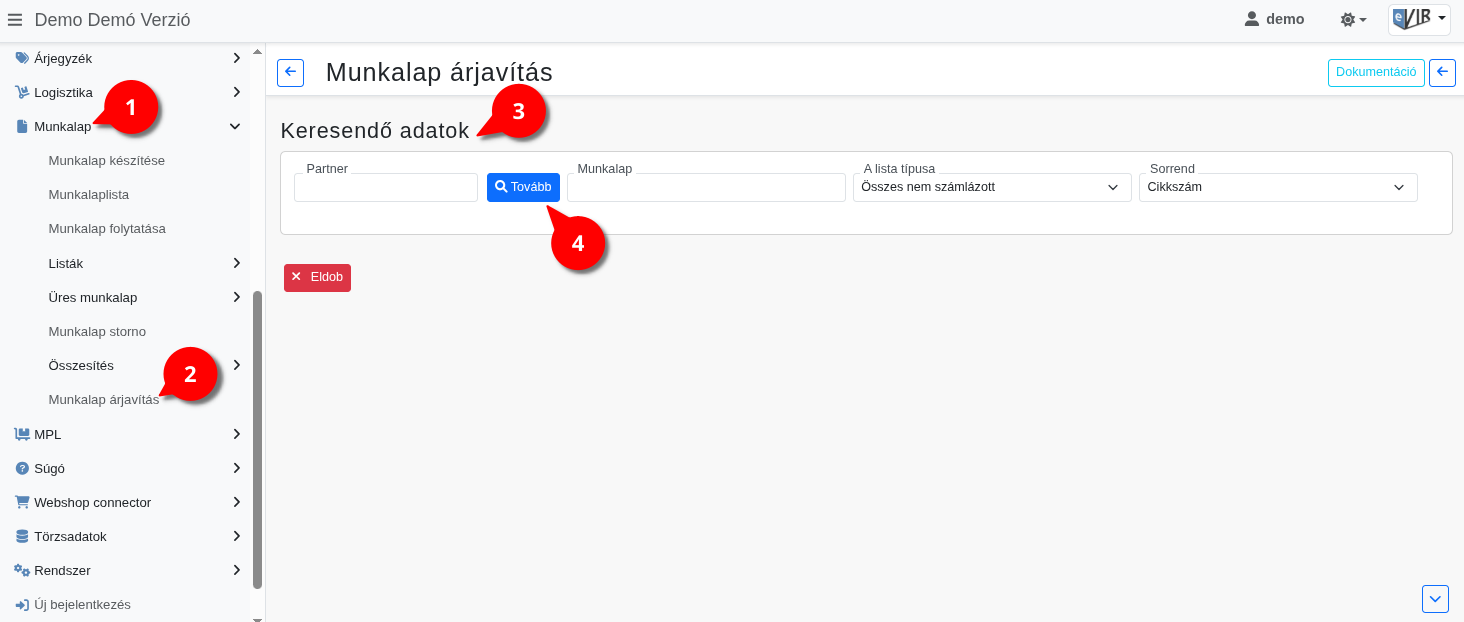This screenshot has height=622, width=1464.
Task: Open the Dokumentáció link button
Action: point(1375,72)
